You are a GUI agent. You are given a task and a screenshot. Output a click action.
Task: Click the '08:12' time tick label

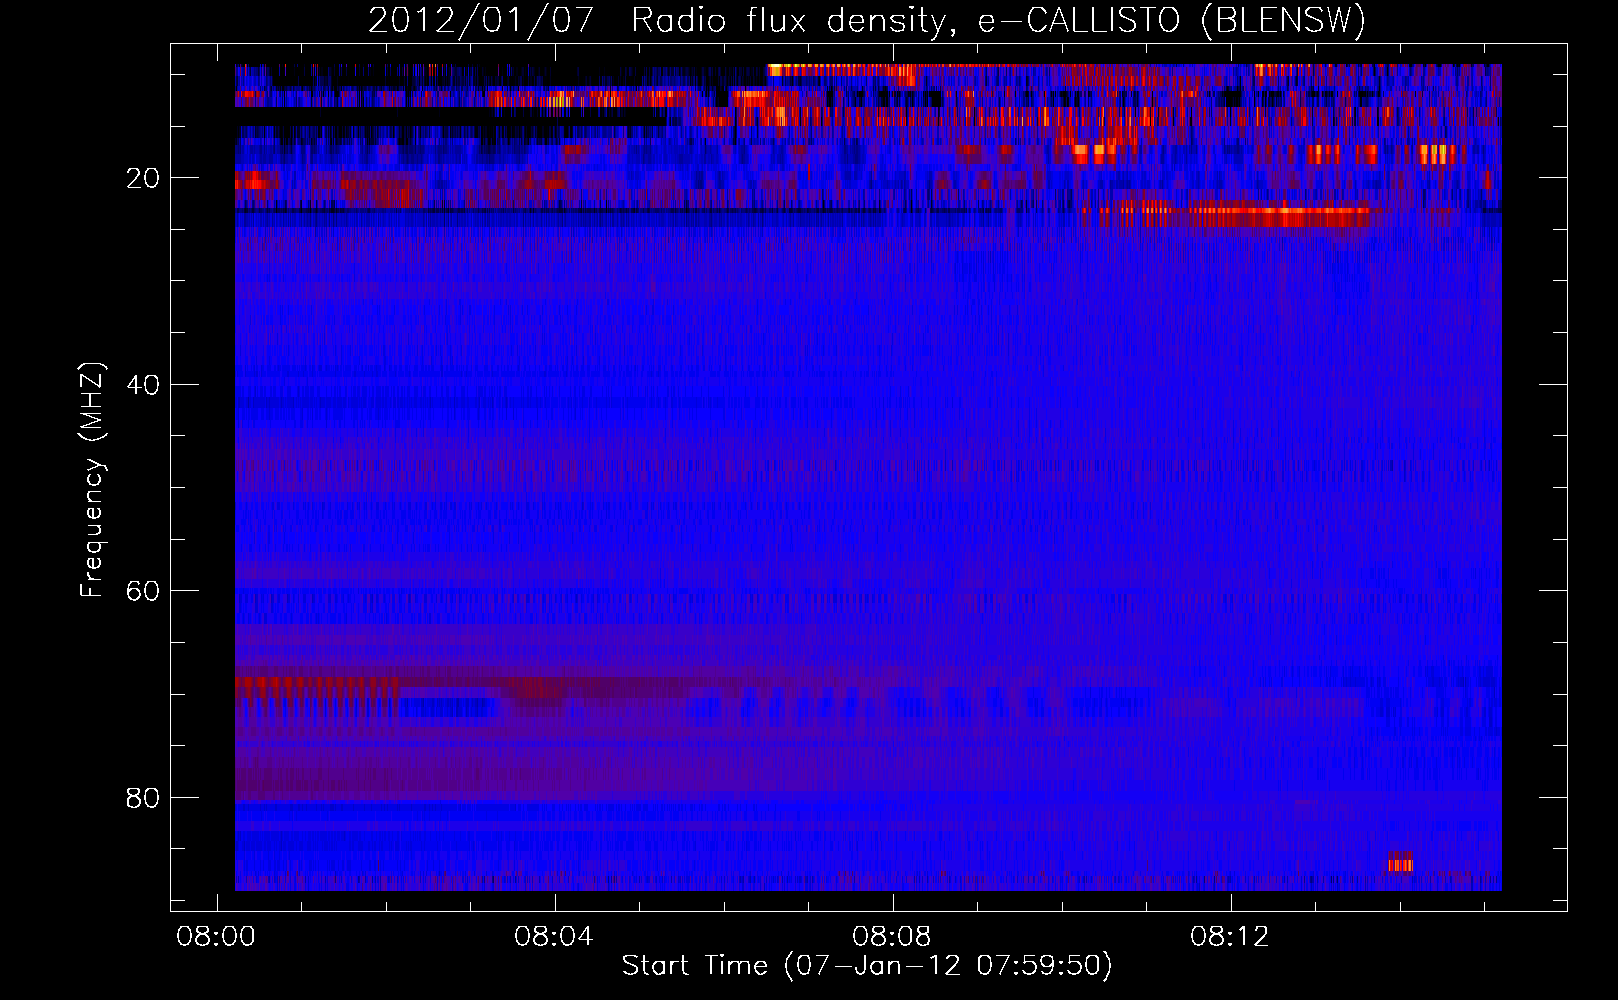point(1230,937)
